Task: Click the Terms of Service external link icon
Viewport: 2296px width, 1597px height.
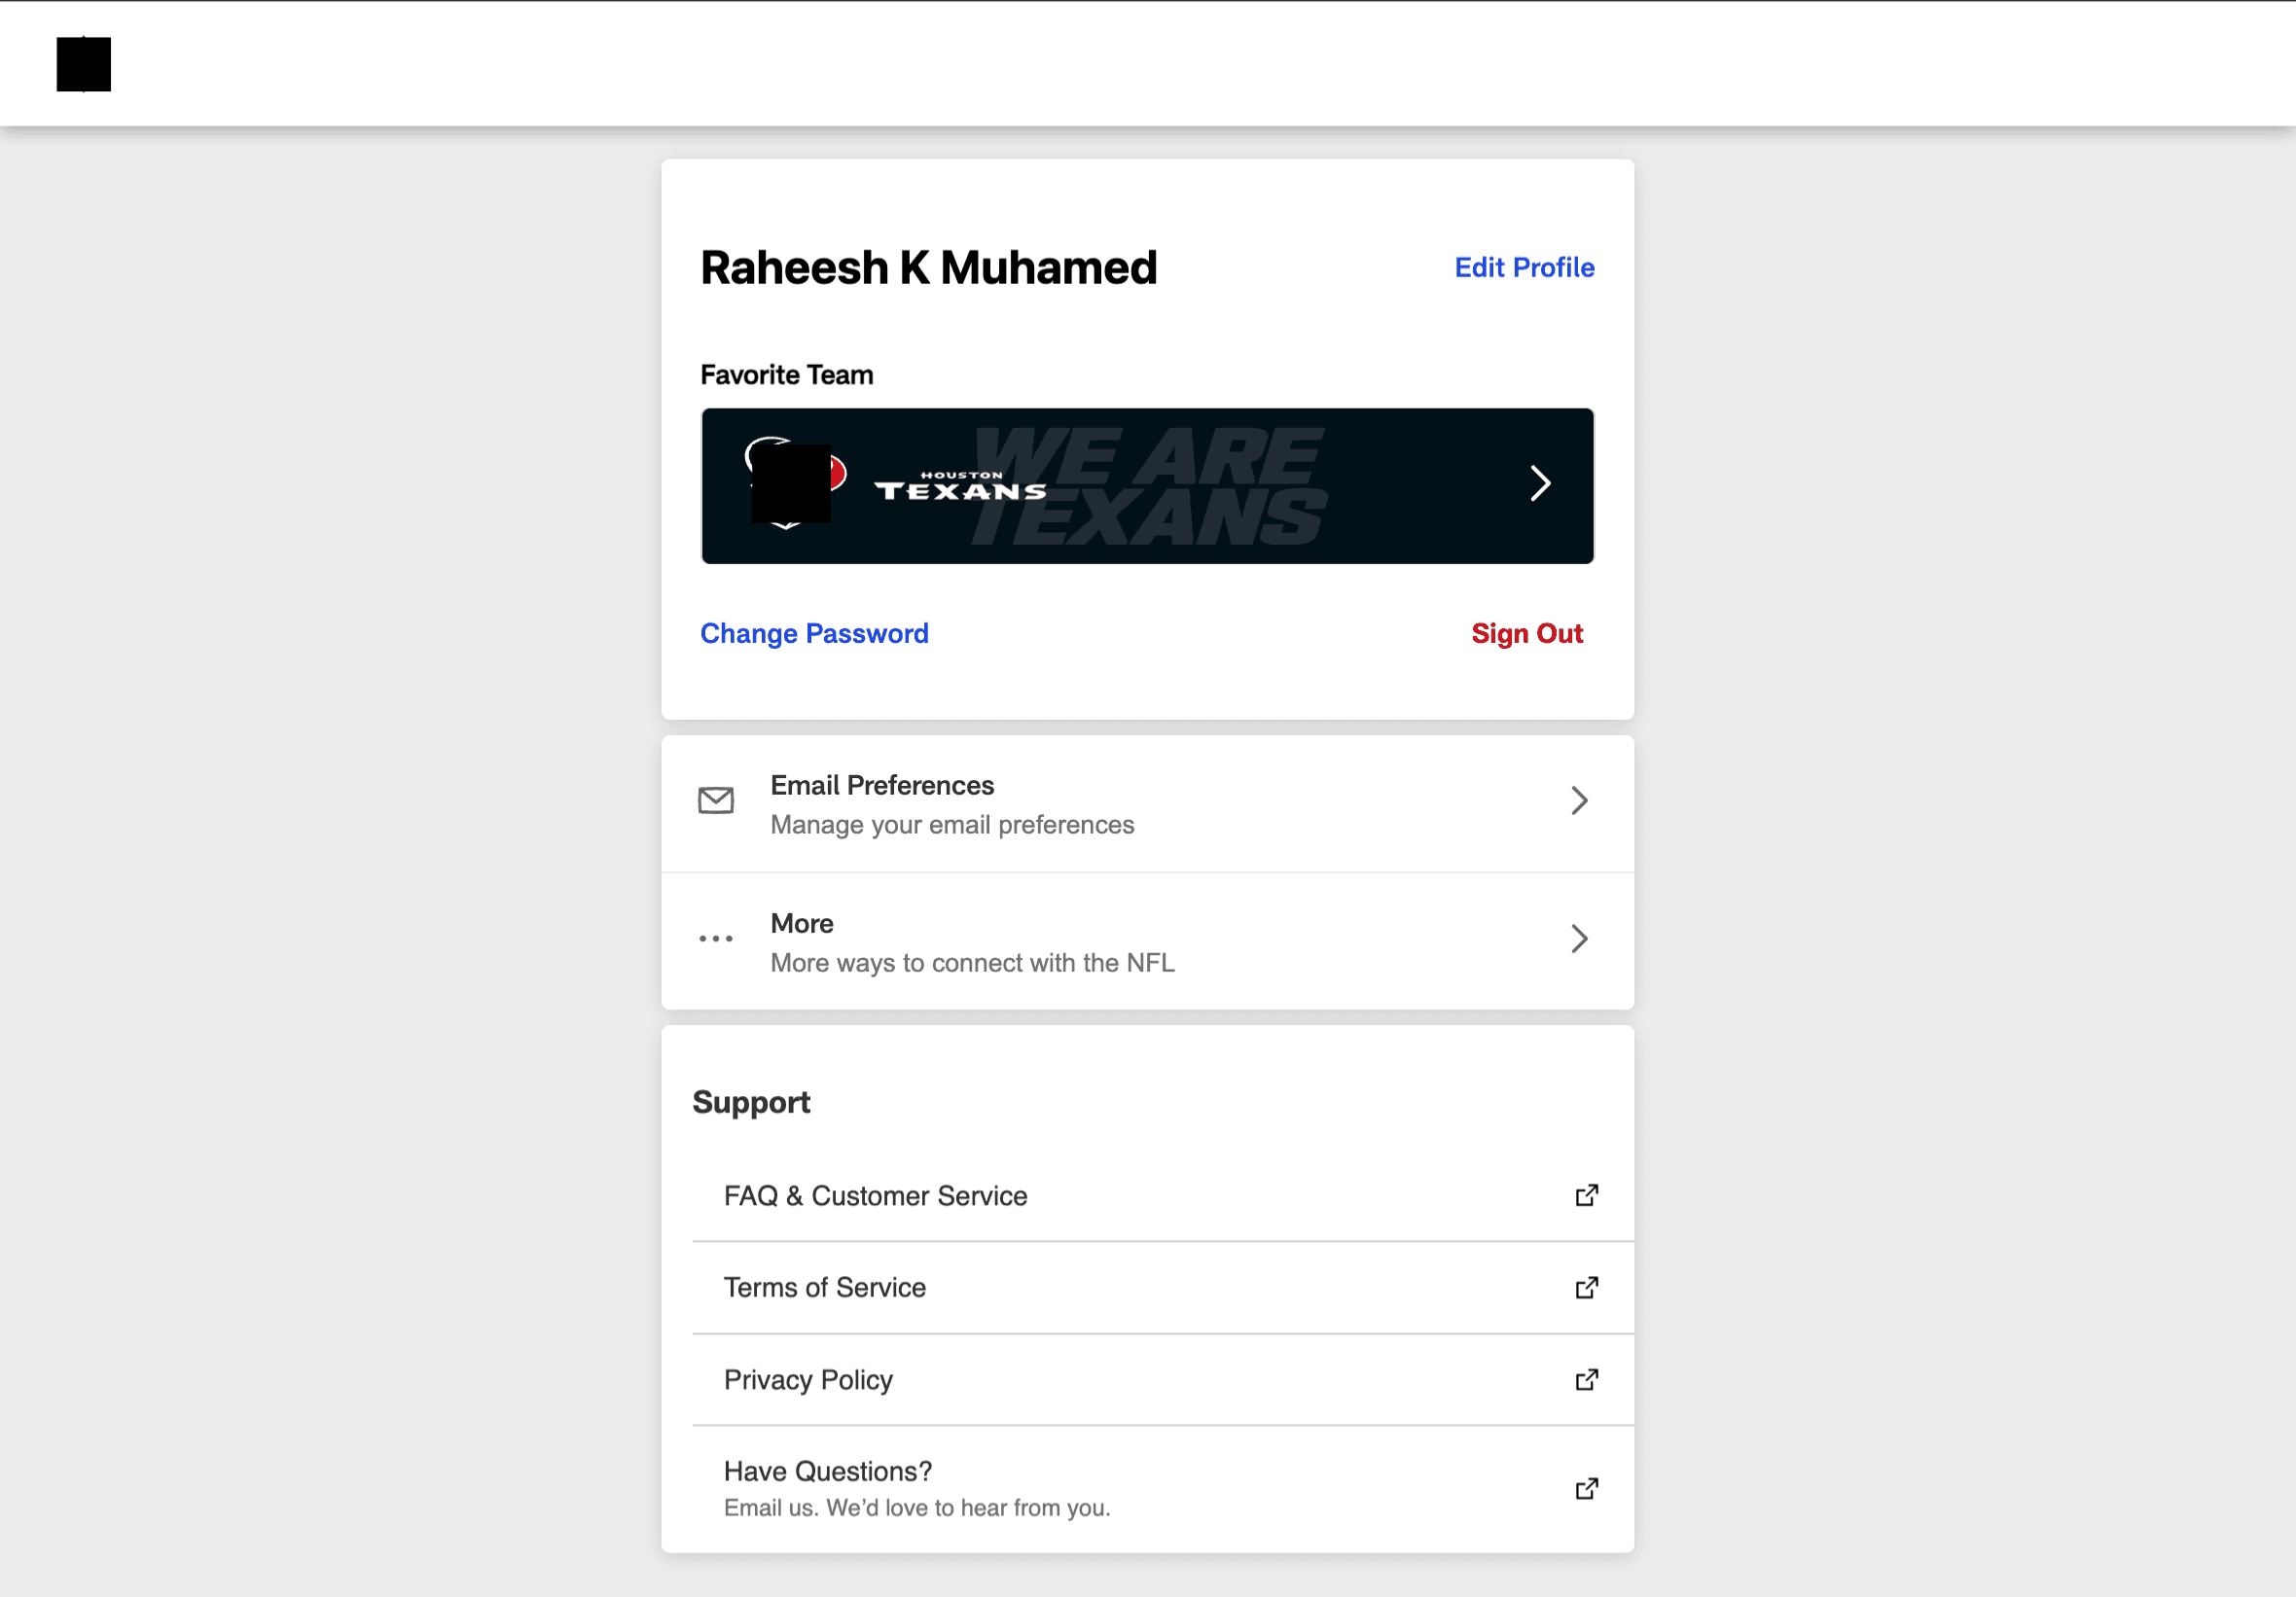Action: pyautogui.click(x=1586, y=1287)
